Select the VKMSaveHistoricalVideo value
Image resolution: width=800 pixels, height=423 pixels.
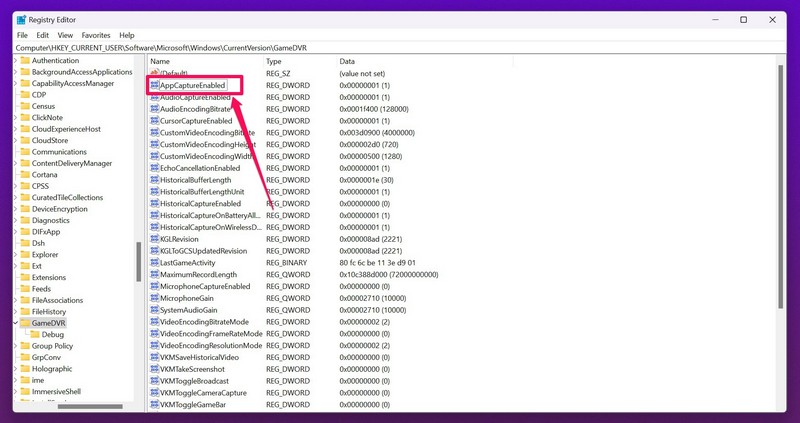(199, 357)
